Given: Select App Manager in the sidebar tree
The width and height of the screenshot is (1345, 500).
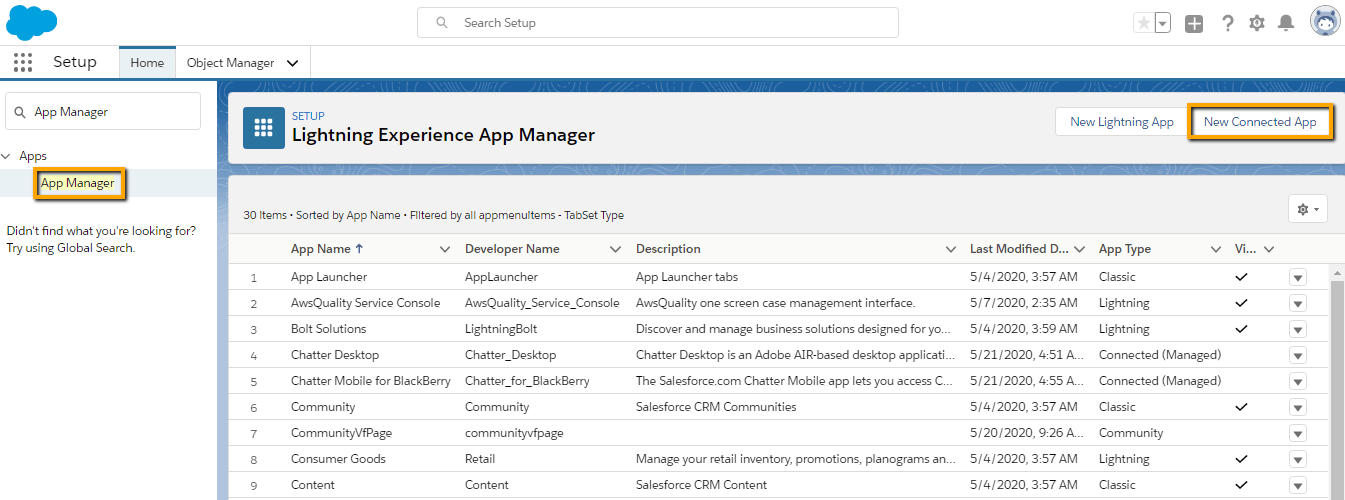Looking at the screenshot, I should (78, 183).
